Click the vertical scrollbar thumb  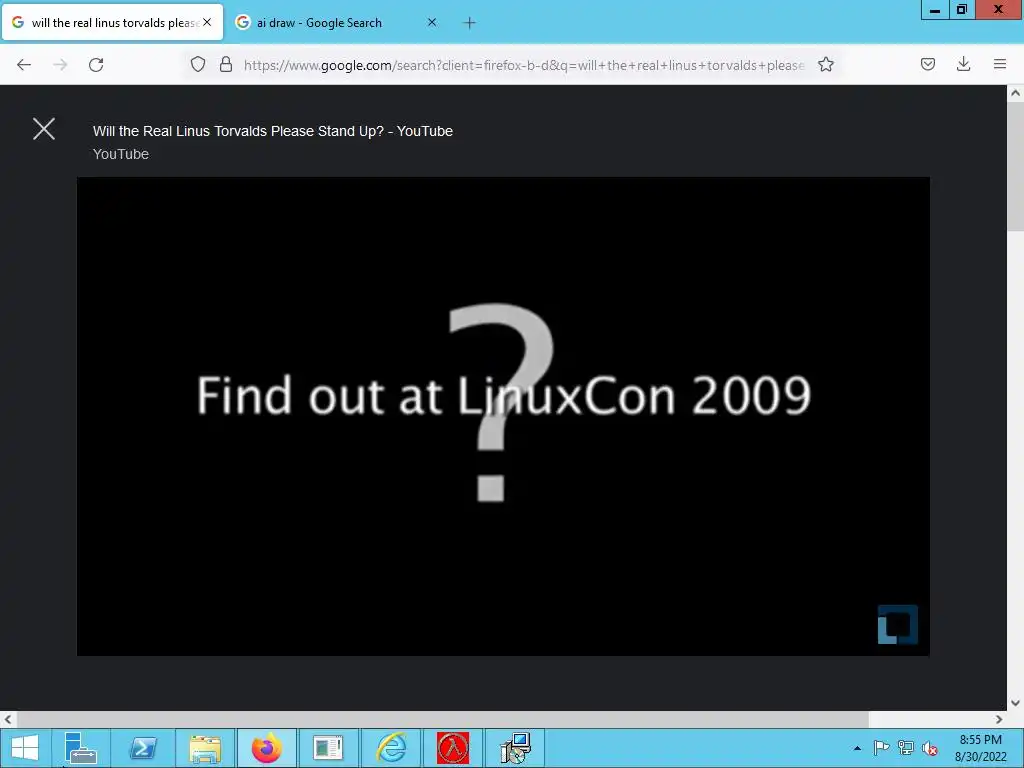tap(1015, 166)
